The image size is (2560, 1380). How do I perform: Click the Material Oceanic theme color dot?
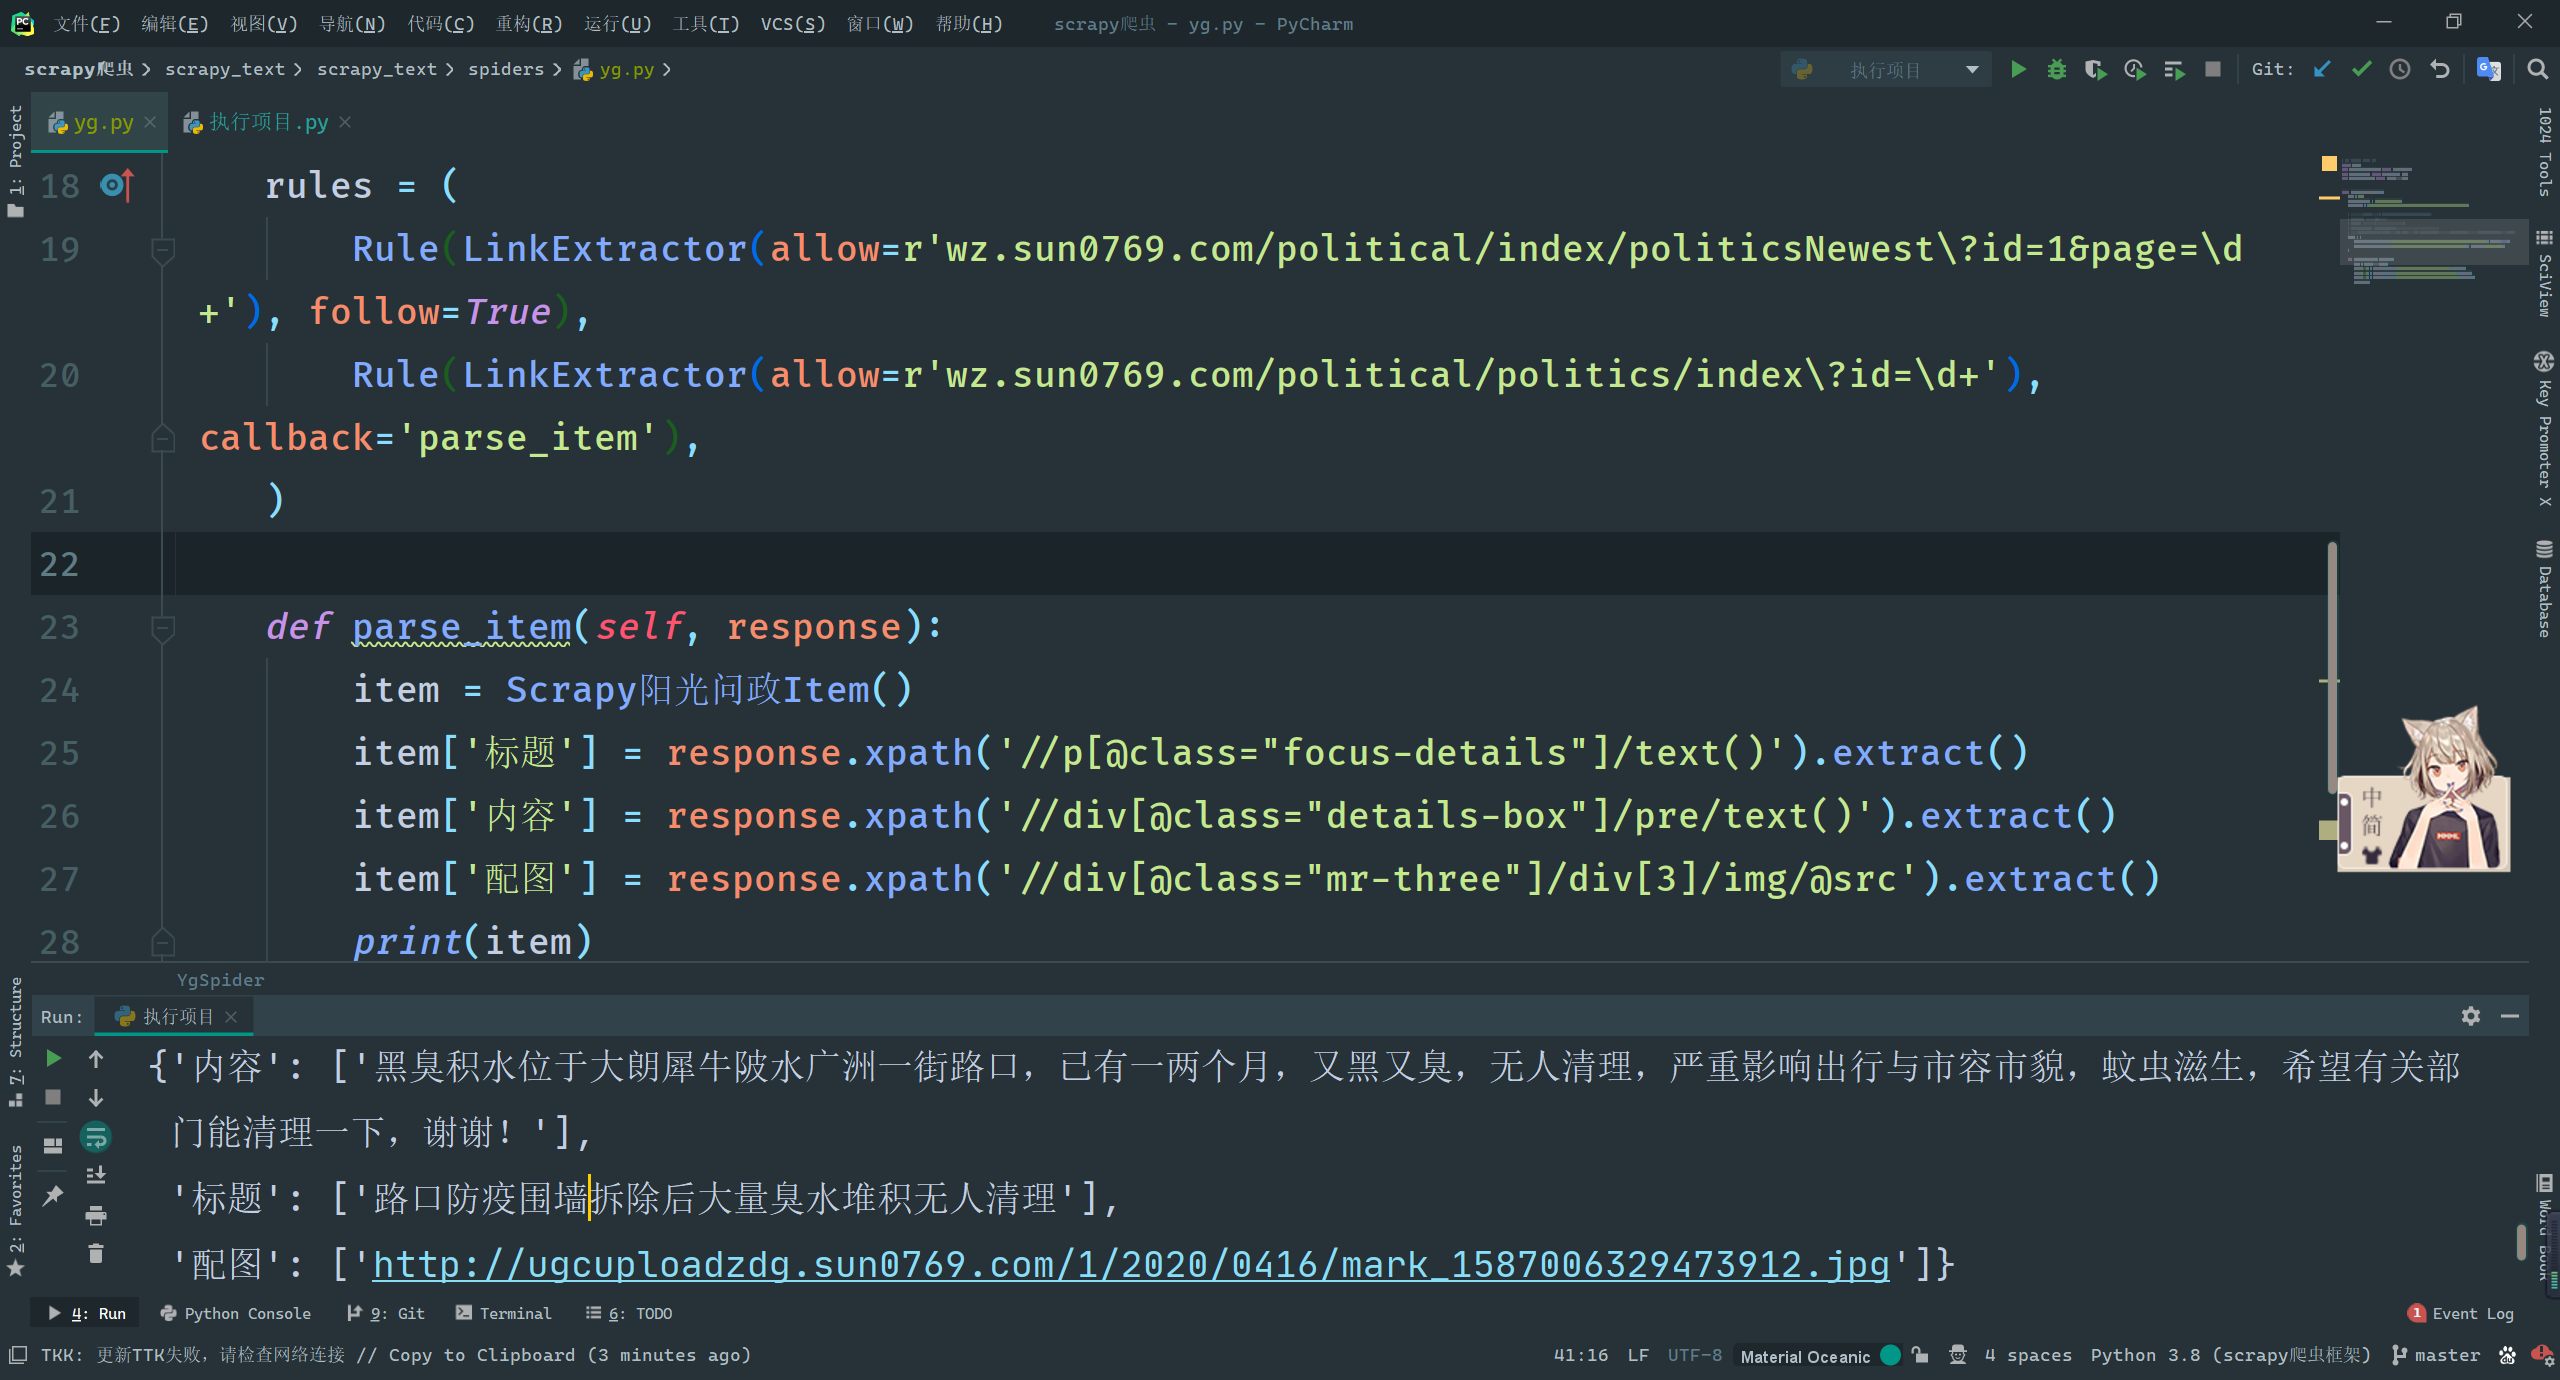(1890, 1355)
